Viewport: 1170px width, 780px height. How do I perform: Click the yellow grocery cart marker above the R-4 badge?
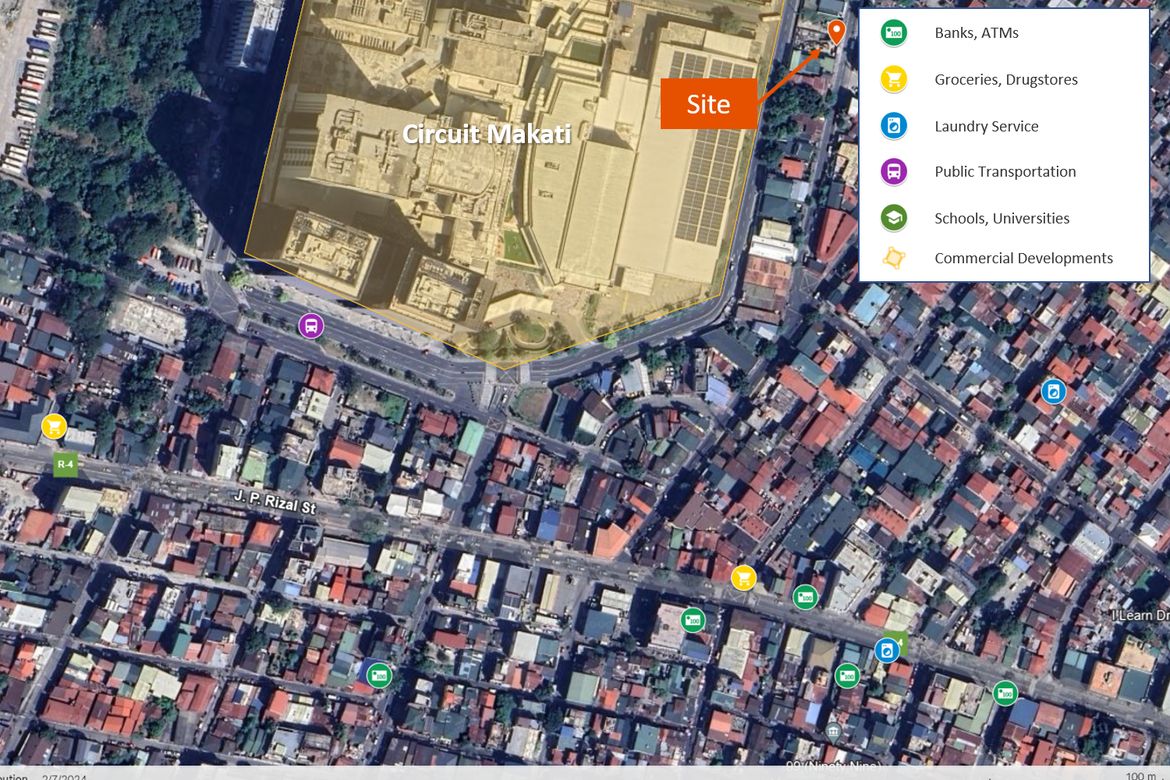pyautogui.click(x=54, y=427)
